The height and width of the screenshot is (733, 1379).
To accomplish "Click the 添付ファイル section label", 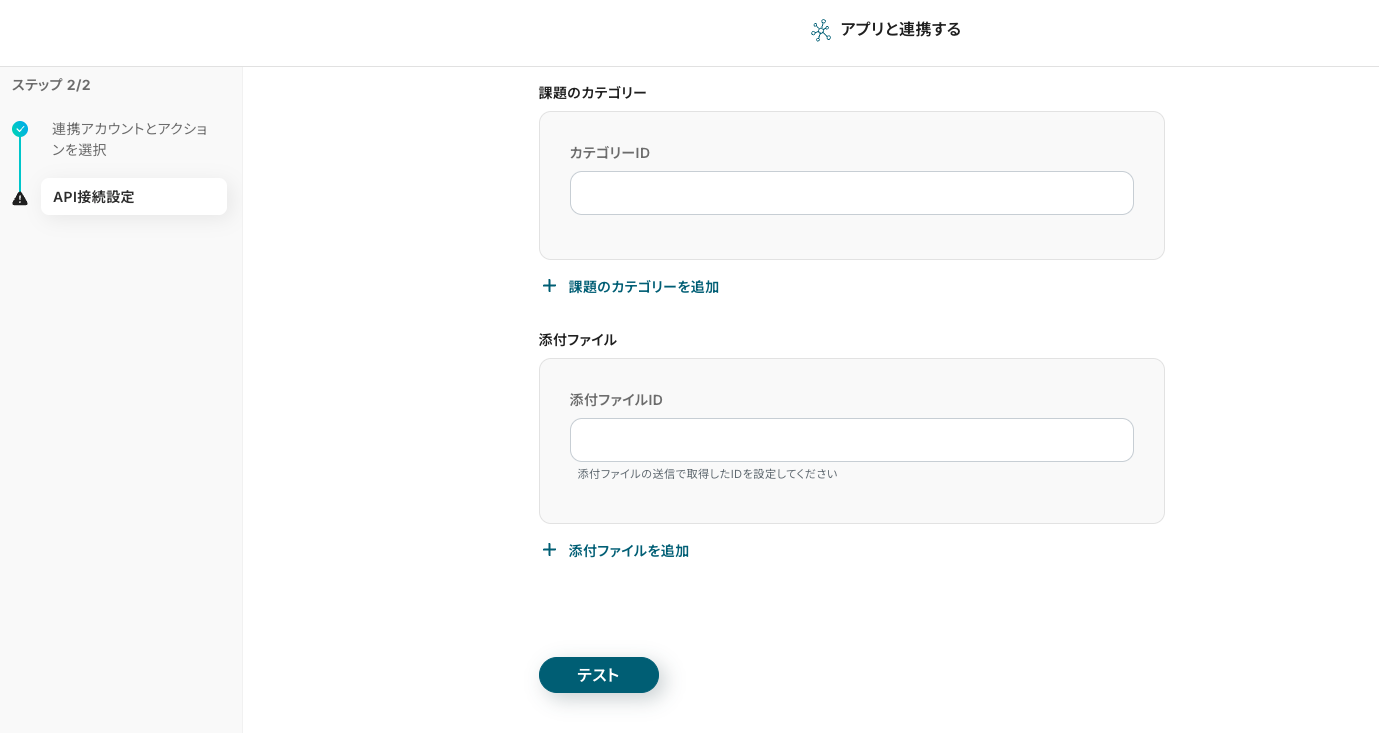I will (577, 340).
